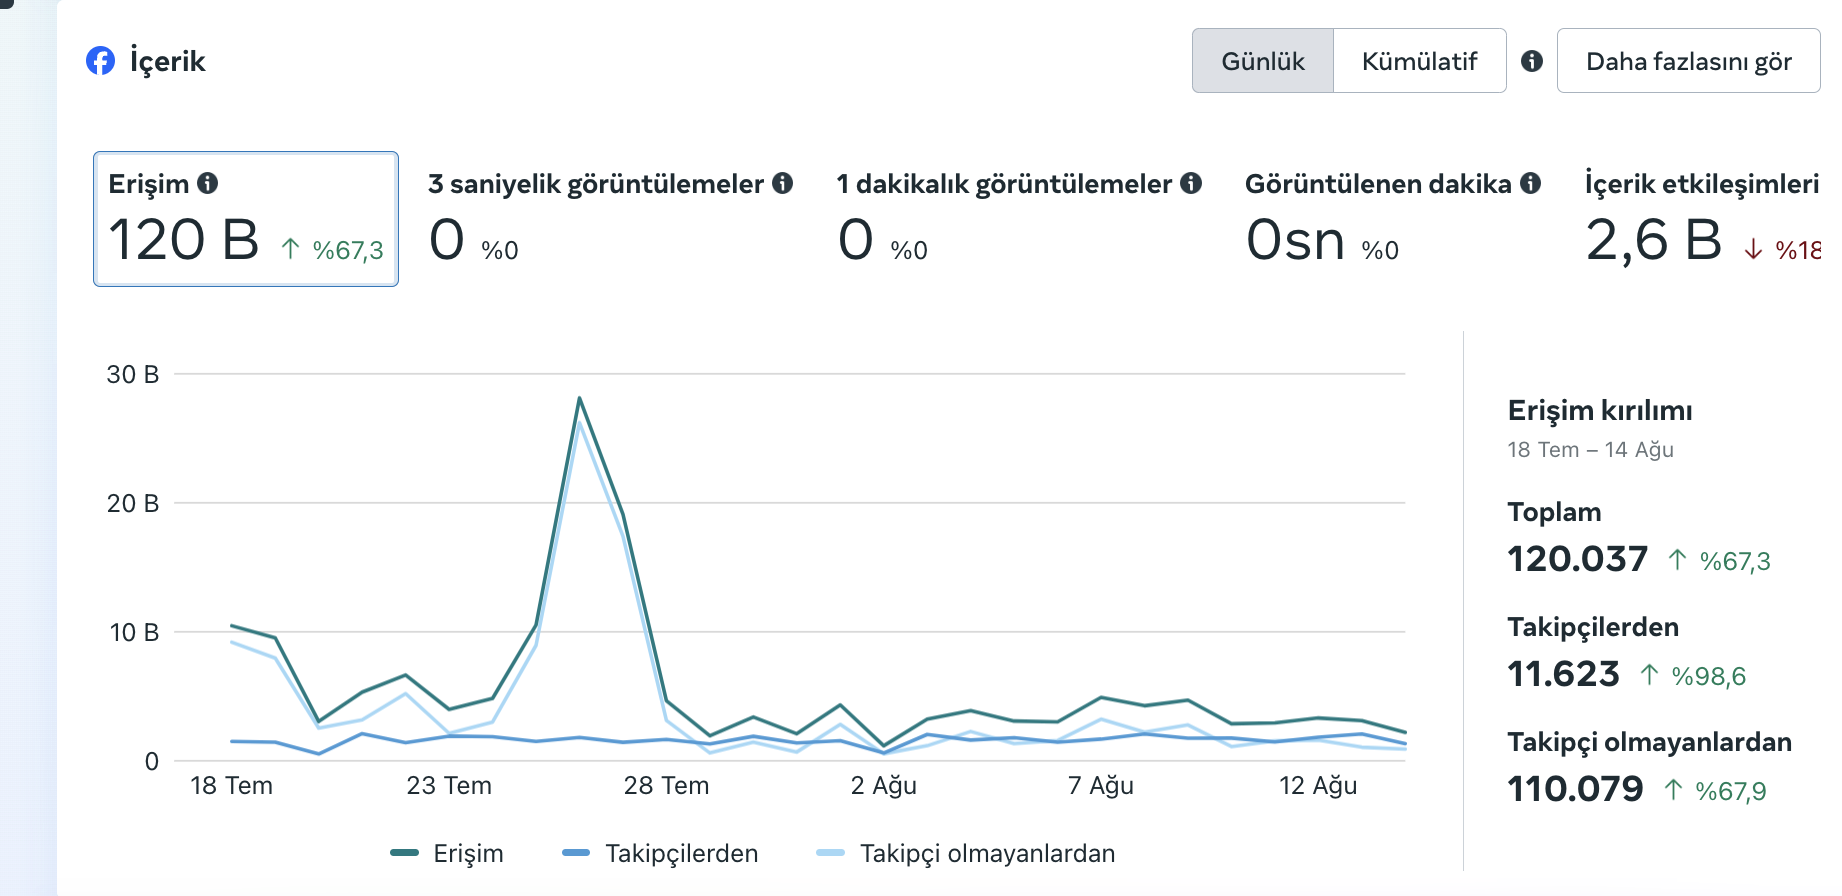The height and width of the screenshot is (896, 1842).
Task: Show info for 3 saniyelik görüntülemeler
Action: click(783, 183)
